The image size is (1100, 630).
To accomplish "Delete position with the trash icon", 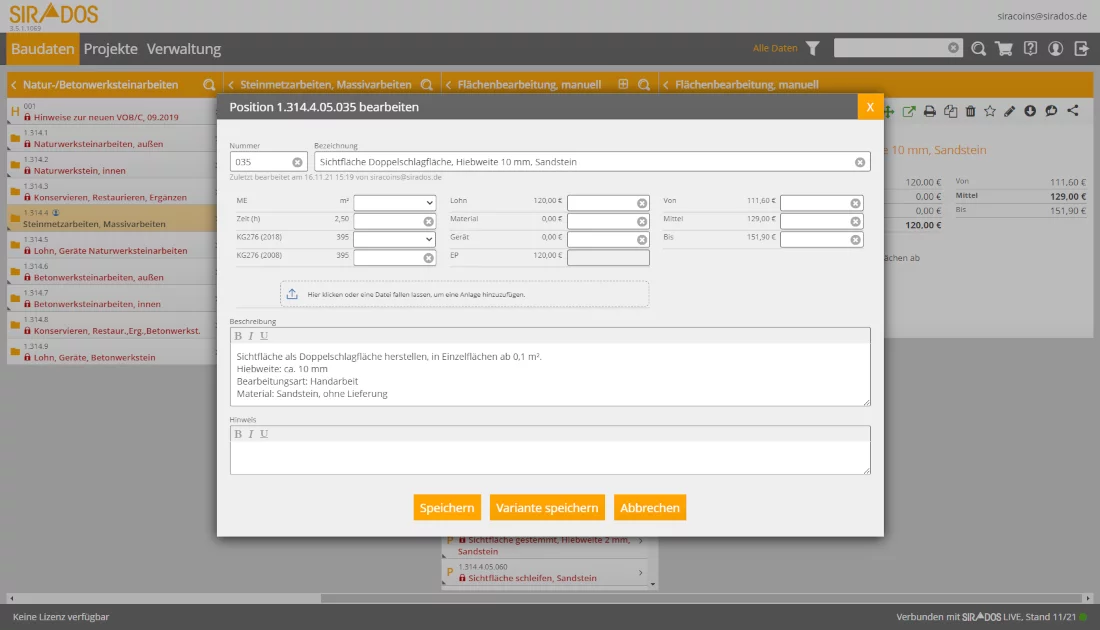I will coord(970,111).
